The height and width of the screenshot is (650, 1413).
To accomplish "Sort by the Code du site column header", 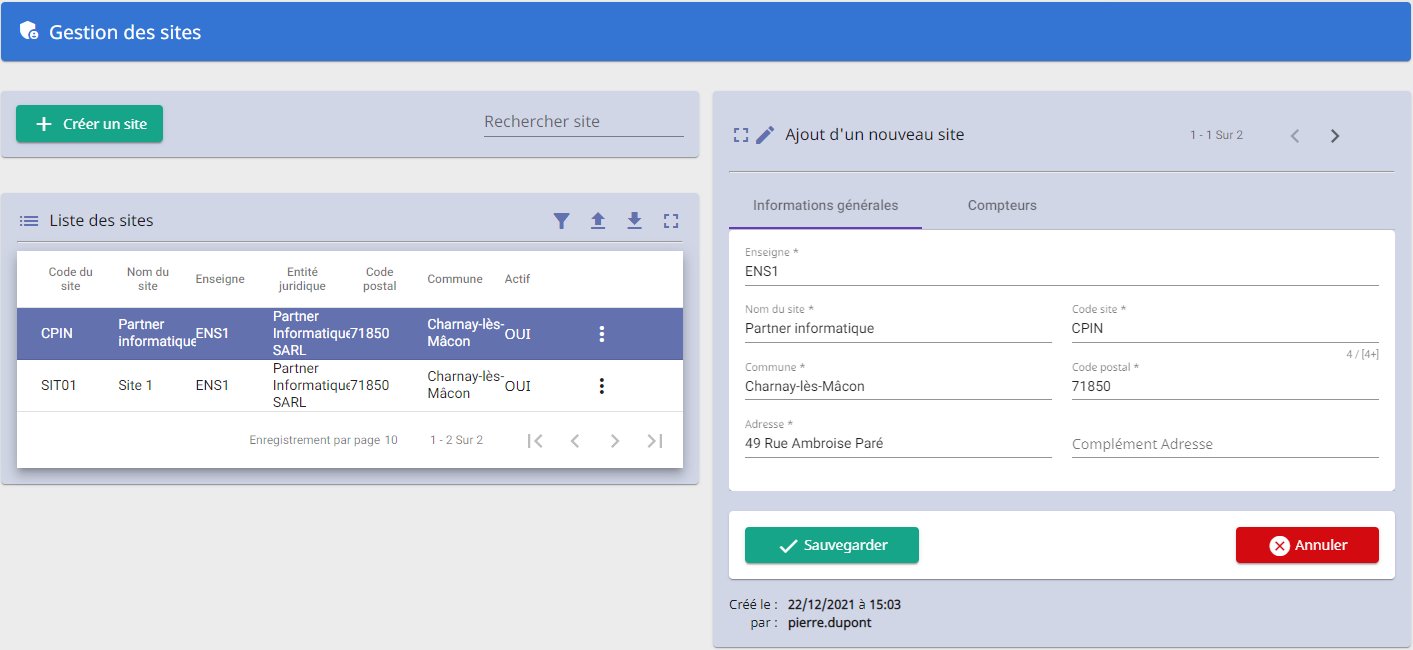I will click(70, 279).
